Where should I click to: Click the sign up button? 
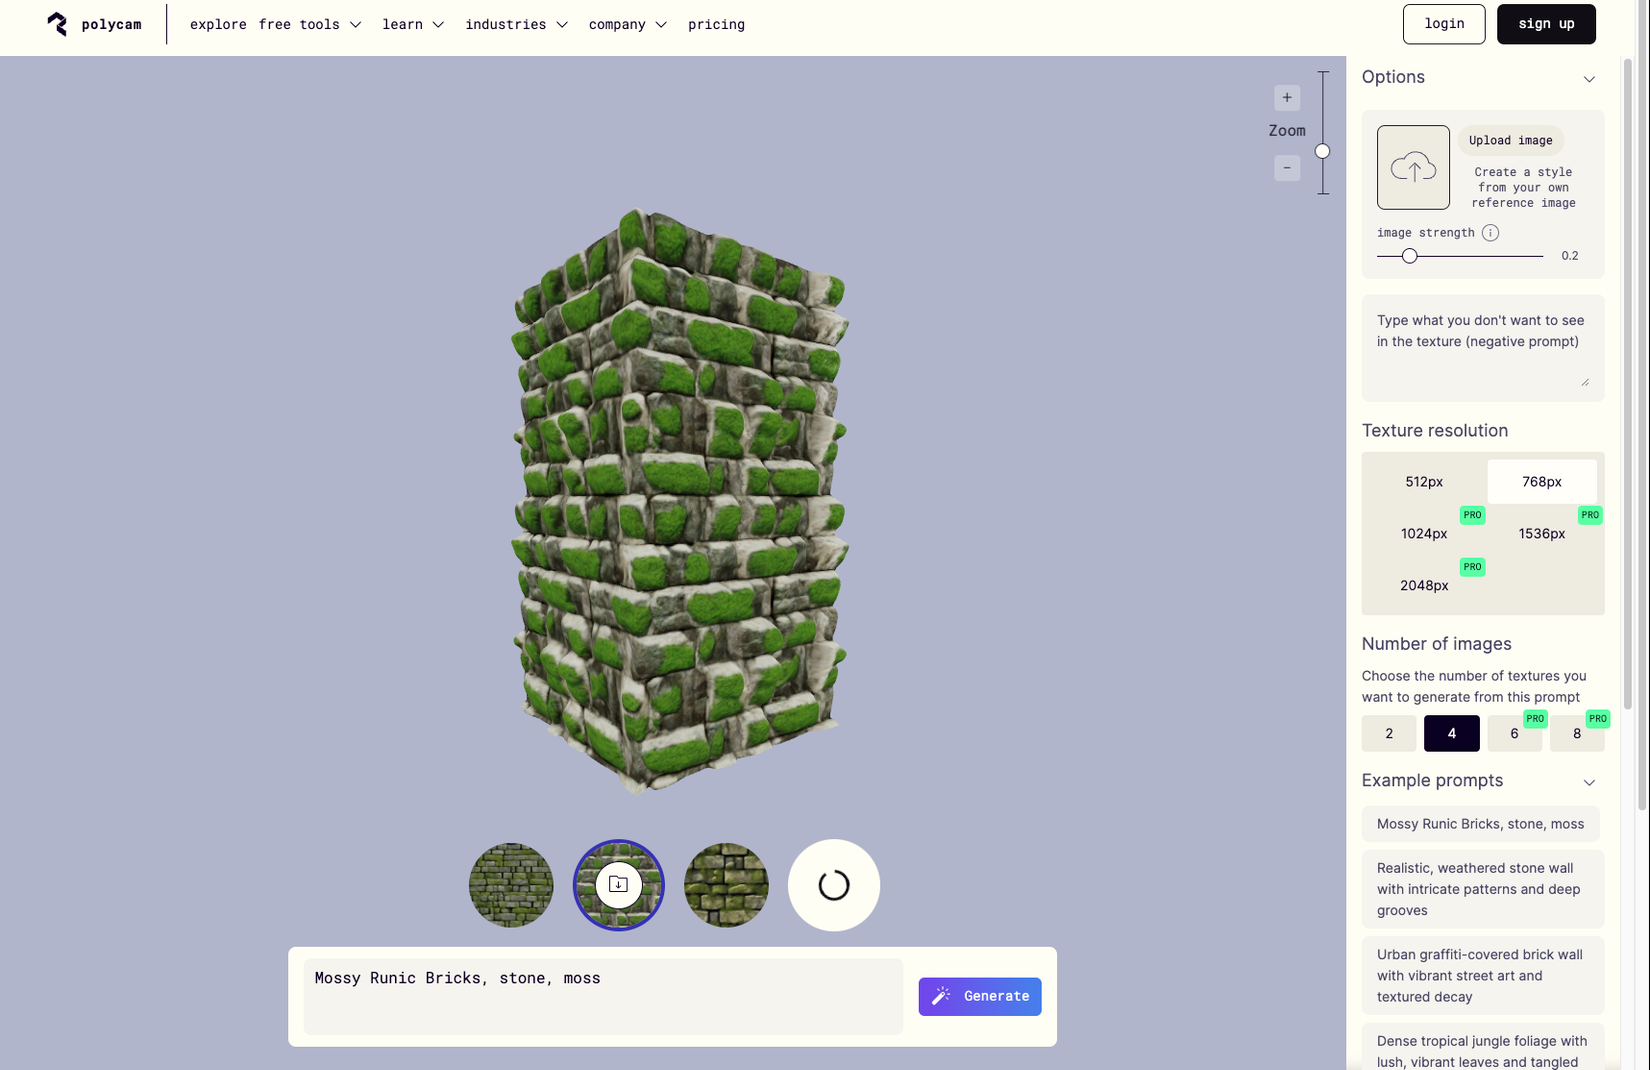pos(1546,24)
